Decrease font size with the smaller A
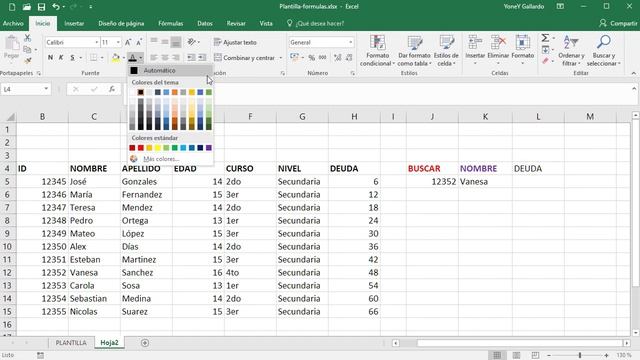The width and height of the screenshot is (640, 360). tap(139, 42)
